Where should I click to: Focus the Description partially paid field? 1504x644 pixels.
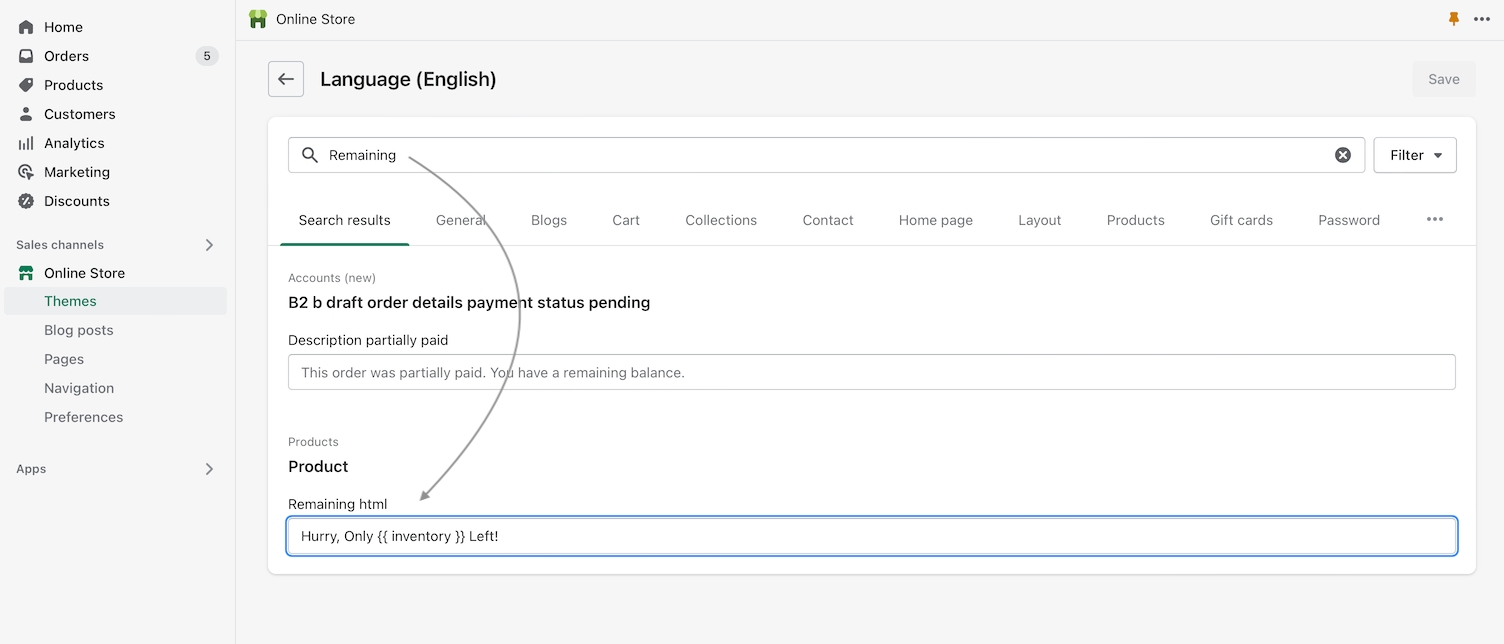(871, 372)
